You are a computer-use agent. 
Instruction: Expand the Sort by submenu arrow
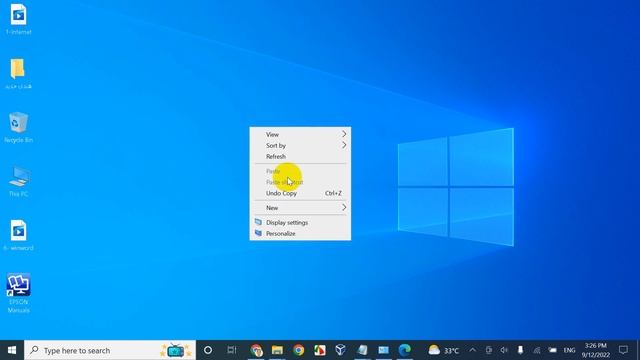click(344, 145)
